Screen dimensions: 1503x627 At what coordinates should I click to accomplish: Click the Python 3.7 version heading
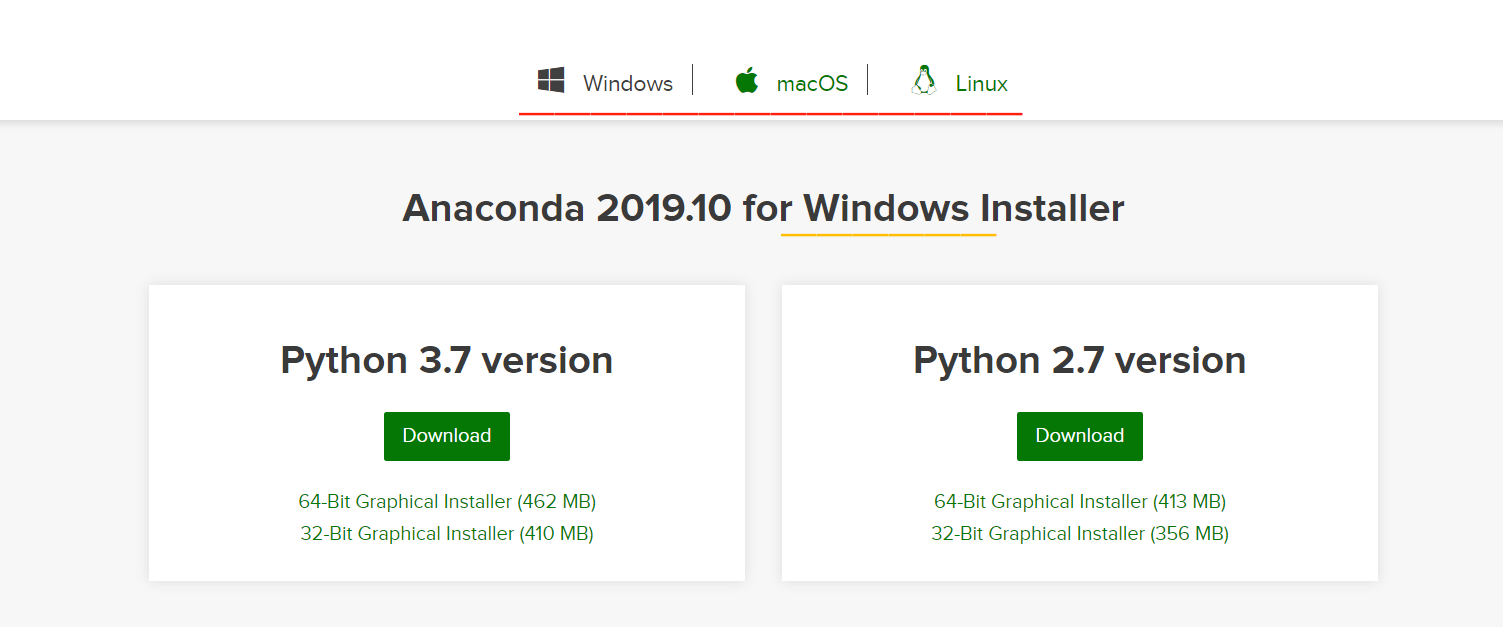click(446, 360)
